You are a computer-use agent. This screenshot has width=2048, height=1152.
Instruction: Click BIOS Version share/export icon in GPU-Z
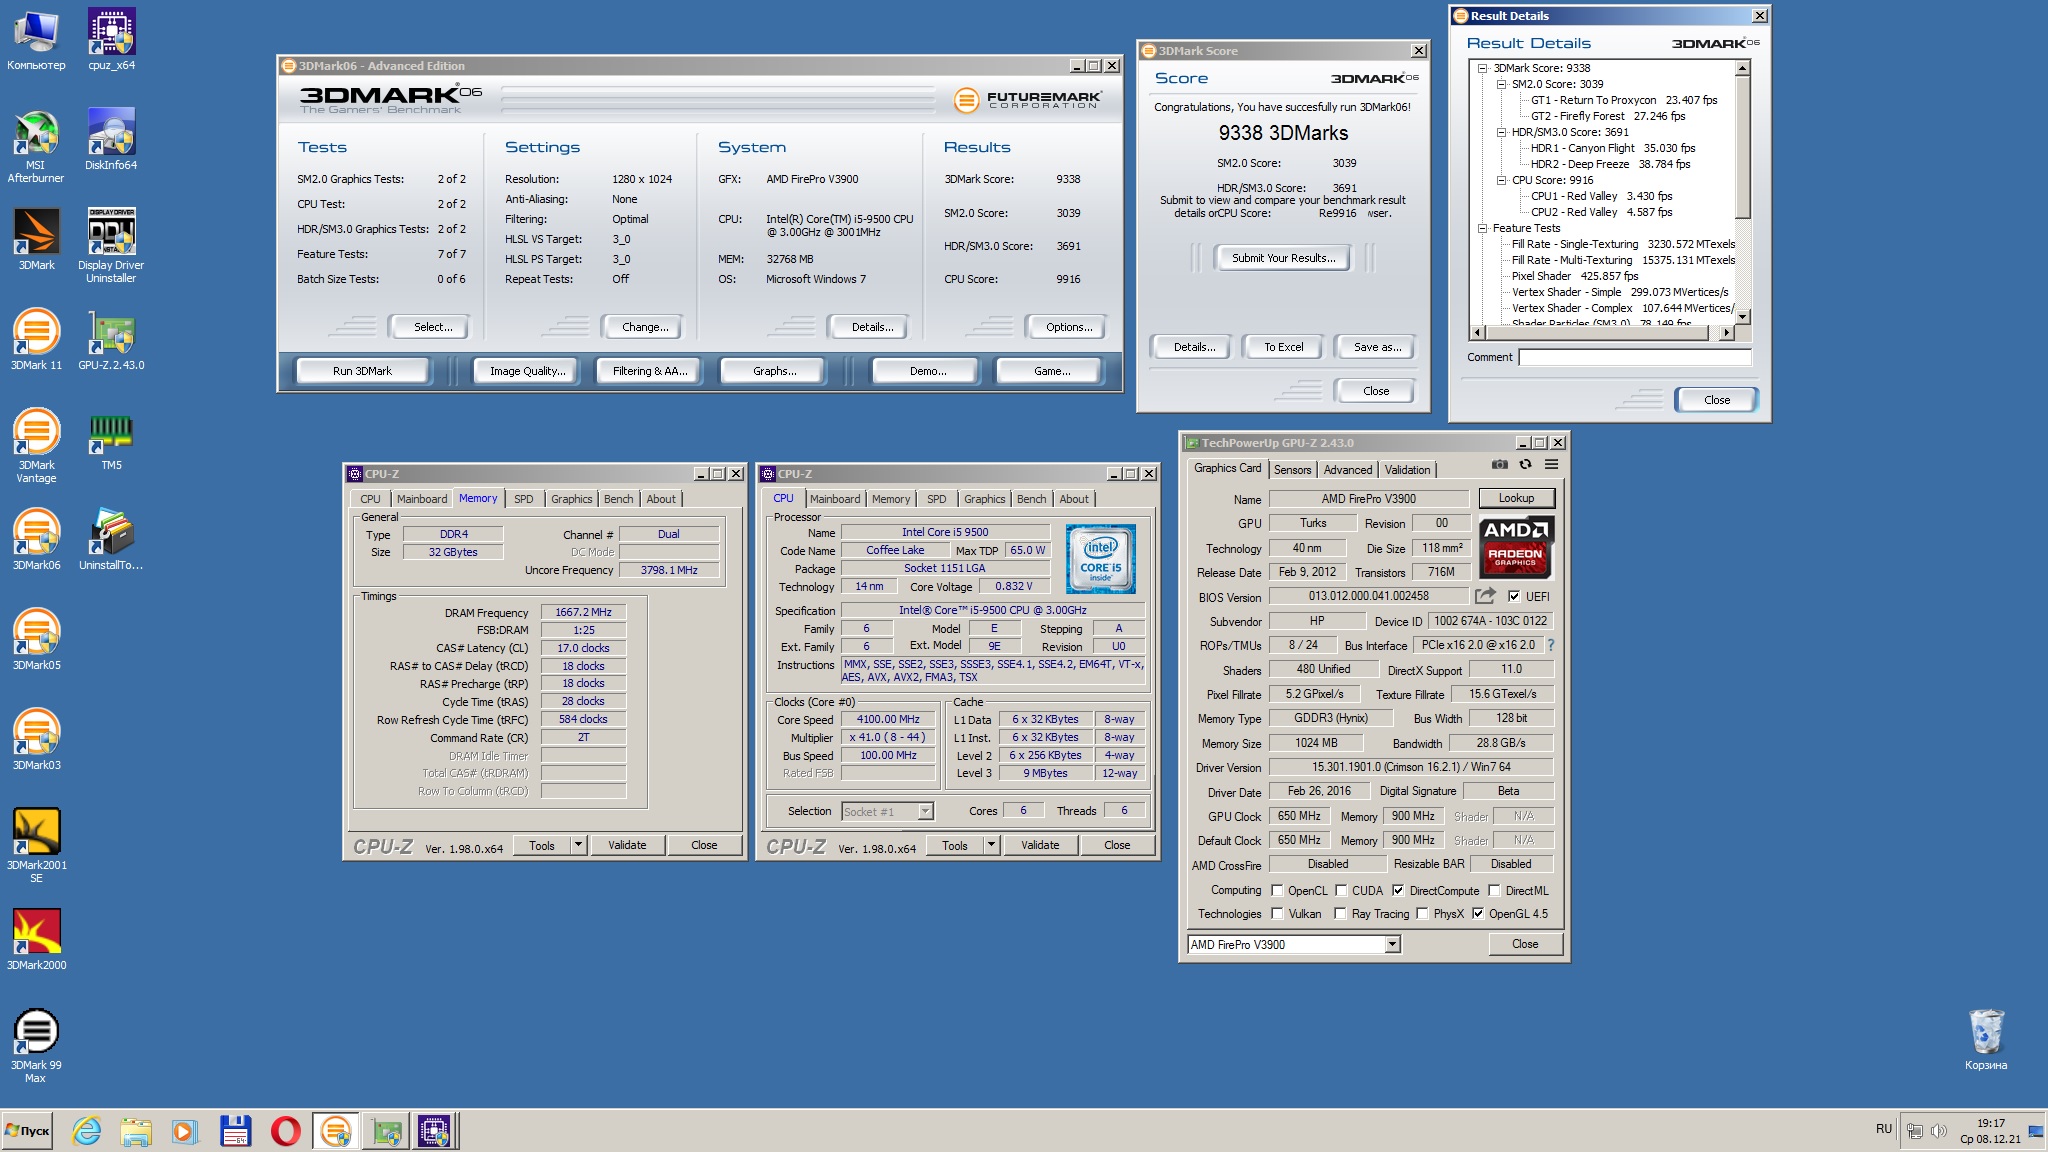tap(1485, 596)
